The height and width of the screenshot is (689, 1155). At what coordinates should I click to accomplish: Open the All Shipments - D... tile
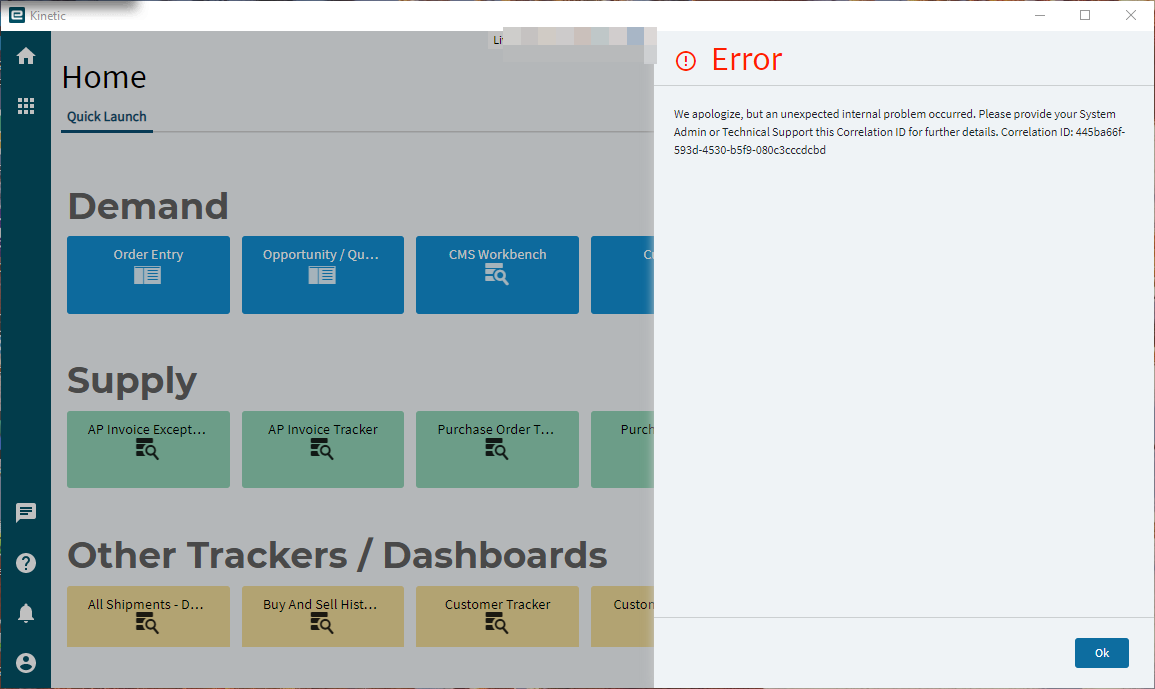click(x=148, y=617)
